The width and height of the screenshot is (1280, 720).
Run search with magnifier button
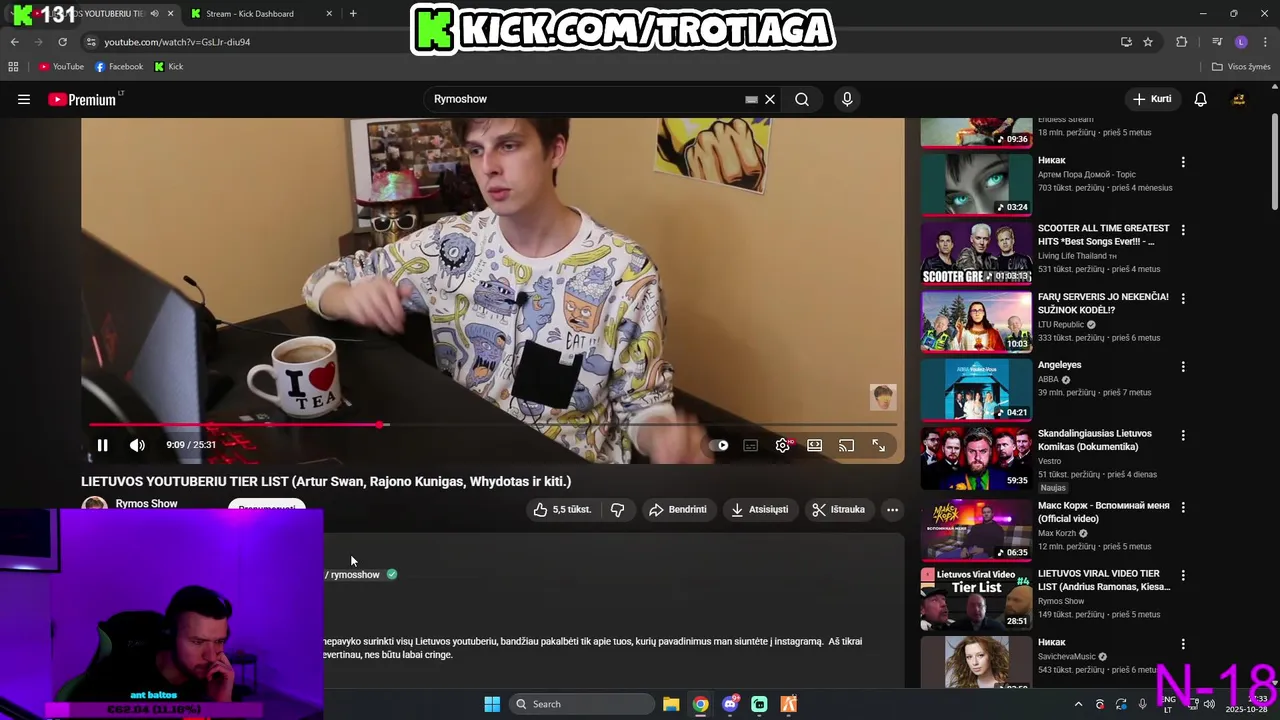802,99
